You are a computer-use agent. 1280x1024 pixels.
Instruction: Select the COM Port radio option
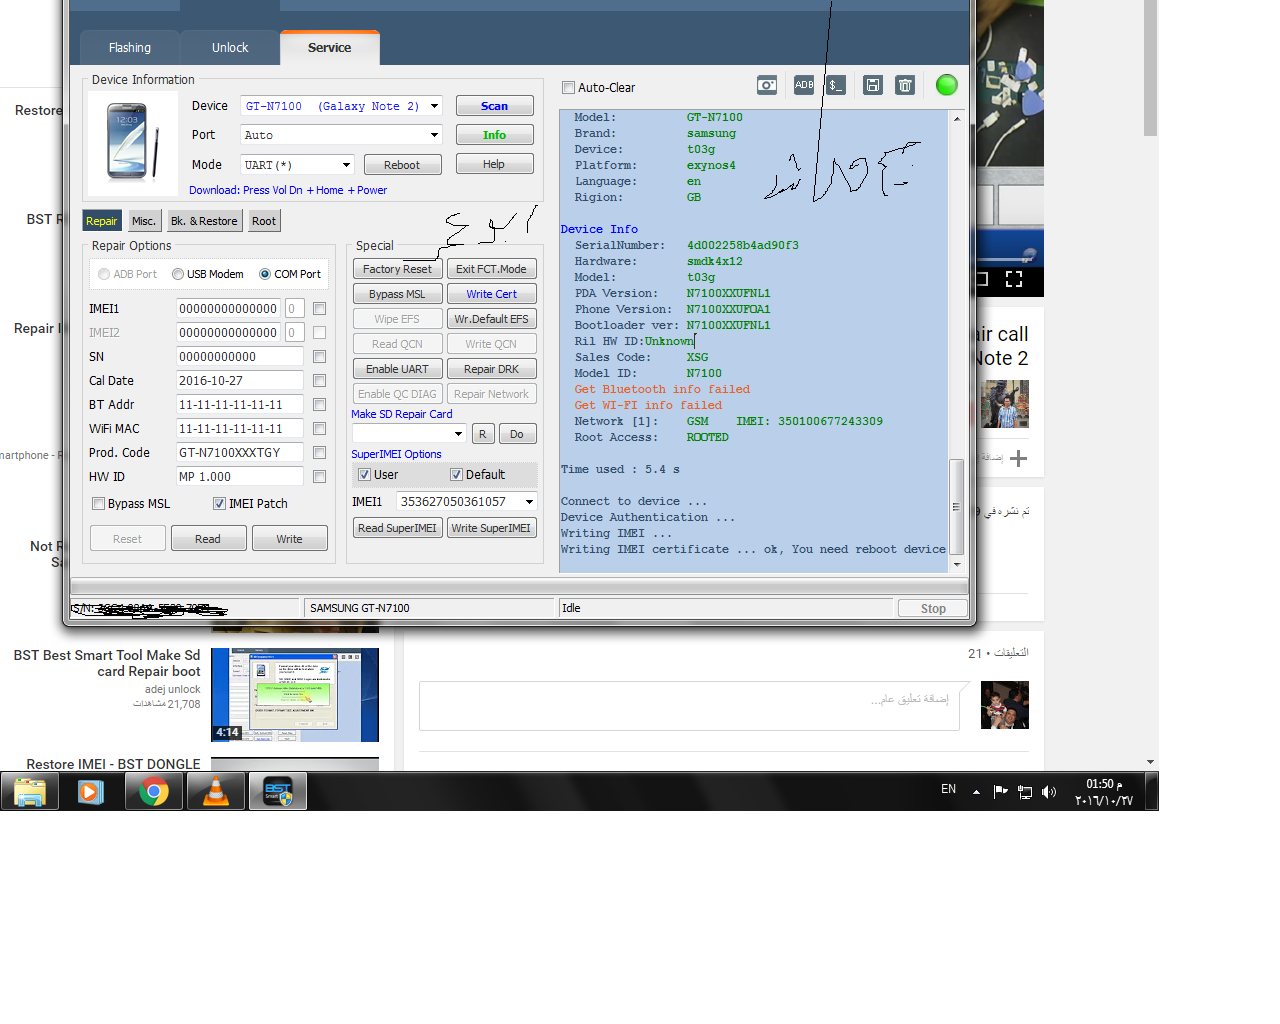tap(265, 274)
